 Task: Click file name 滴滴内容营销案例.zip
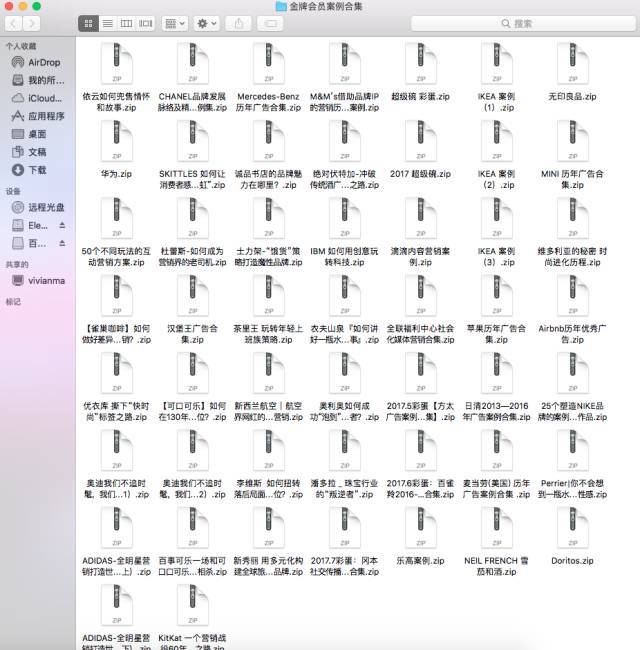(x=421, y=257)
